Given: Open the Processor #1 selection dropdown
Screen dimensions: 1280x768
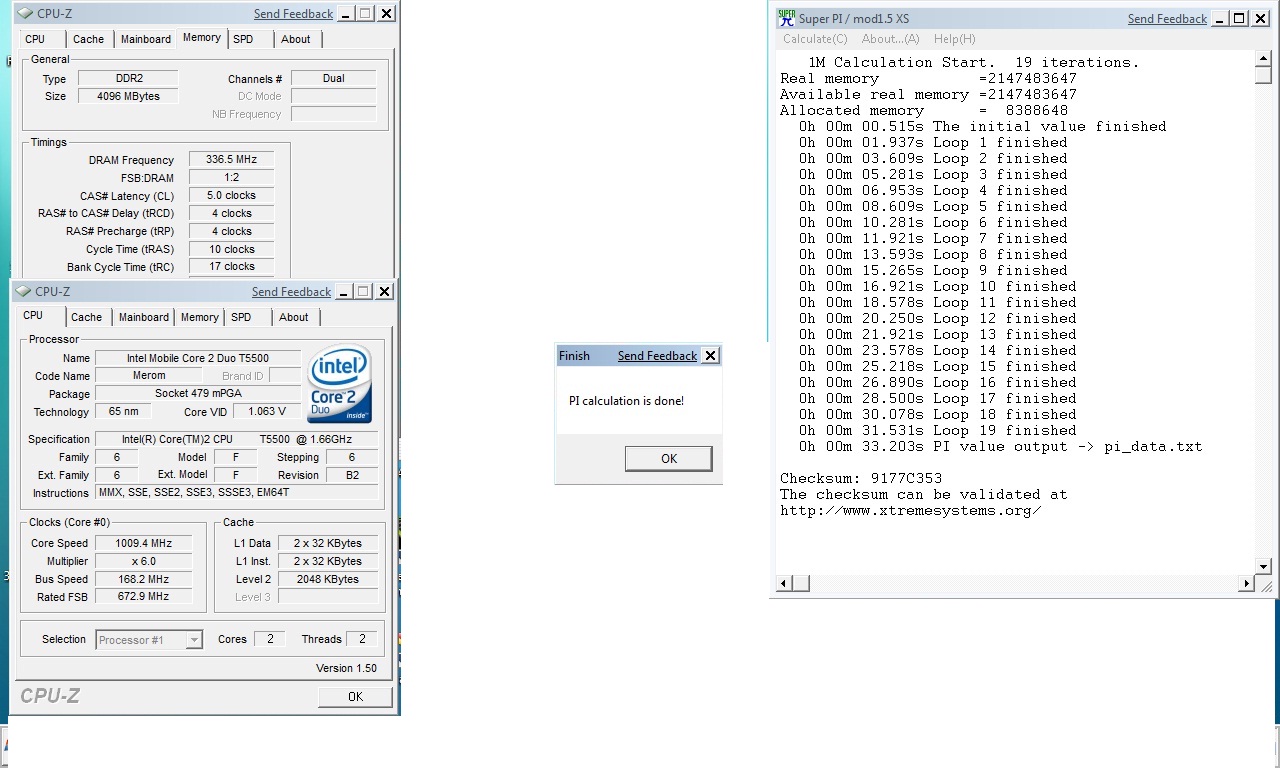Looking at the screenshot, I should pos(150,640).
